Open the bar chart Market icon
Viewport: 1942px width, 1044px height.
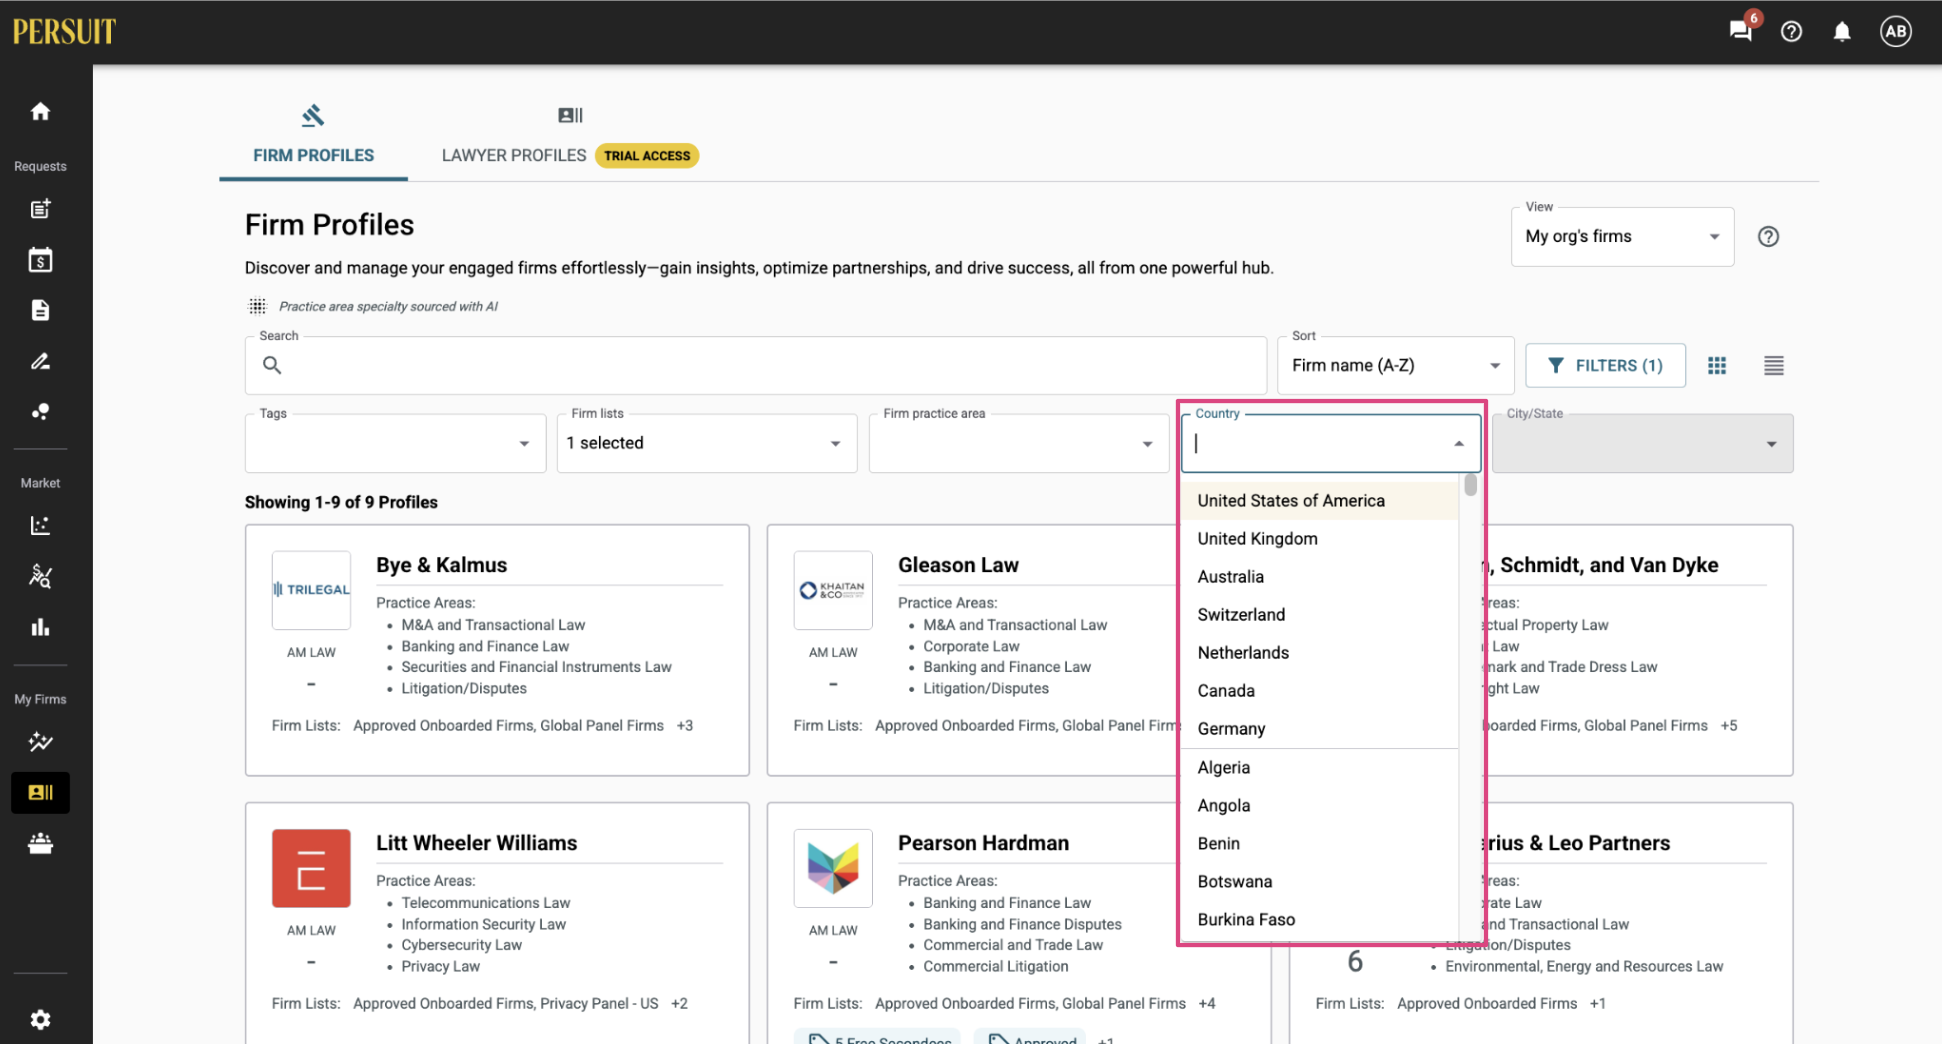click(40, 627)
